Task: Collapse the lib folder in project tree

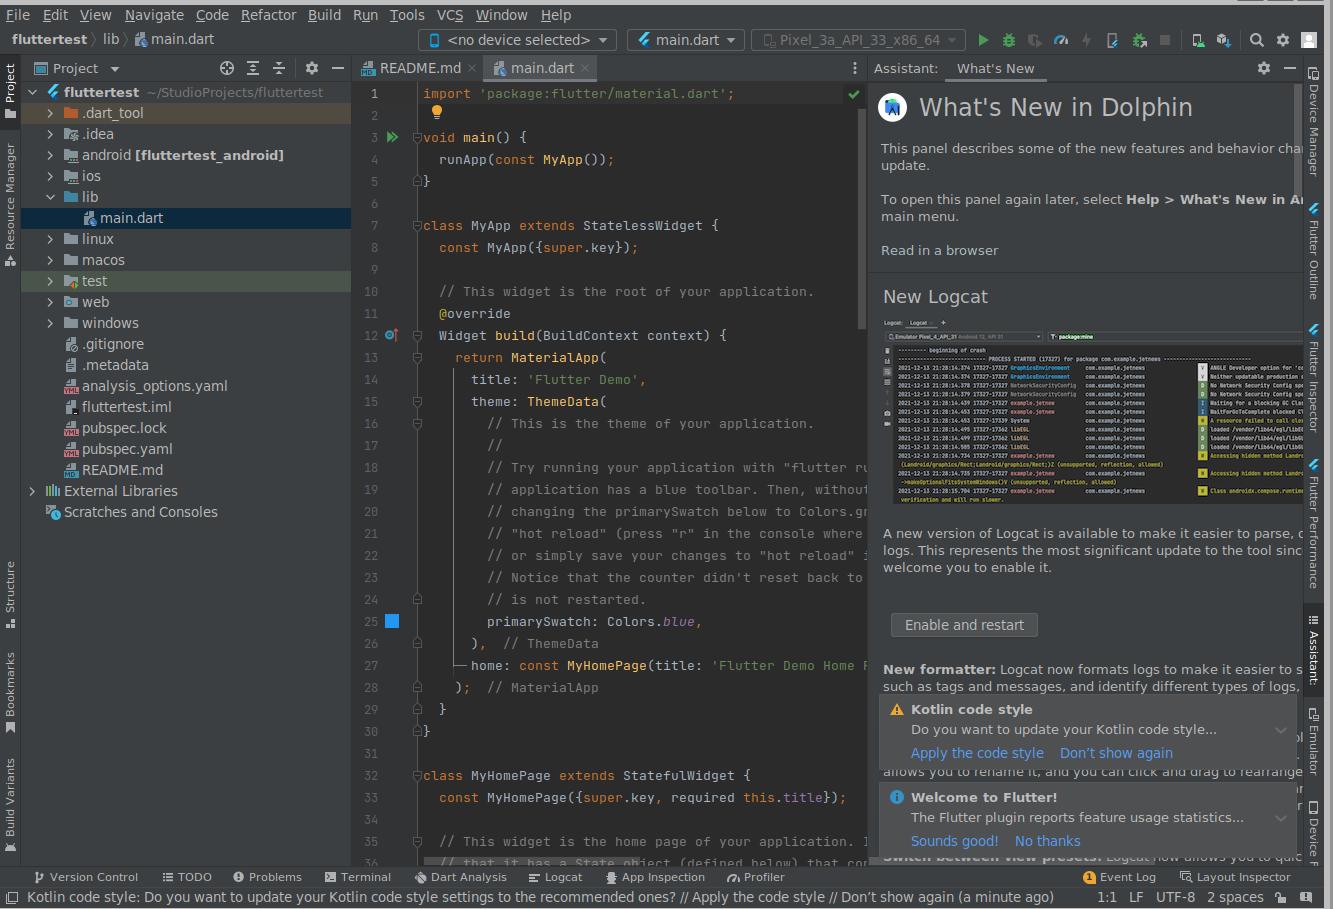Action: pos(50,197)
